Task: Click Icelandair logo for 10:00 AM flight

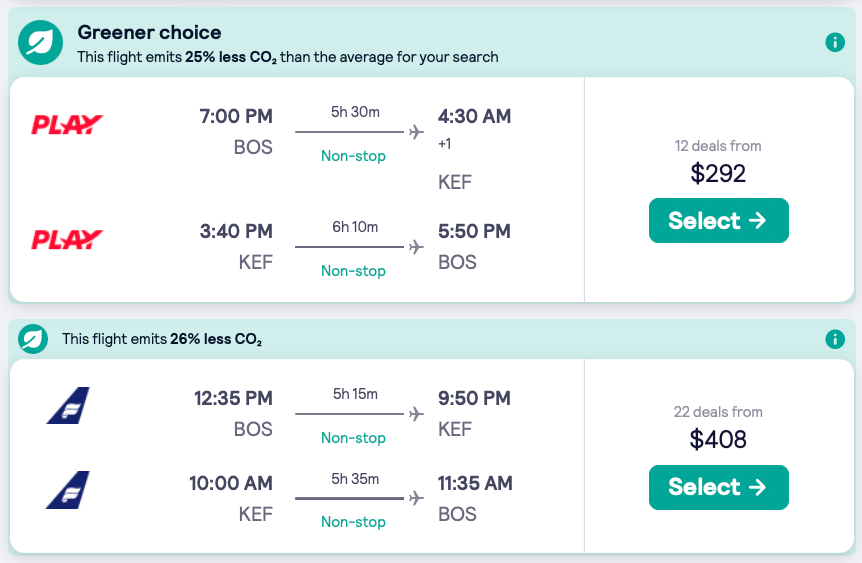Action: 68,490
